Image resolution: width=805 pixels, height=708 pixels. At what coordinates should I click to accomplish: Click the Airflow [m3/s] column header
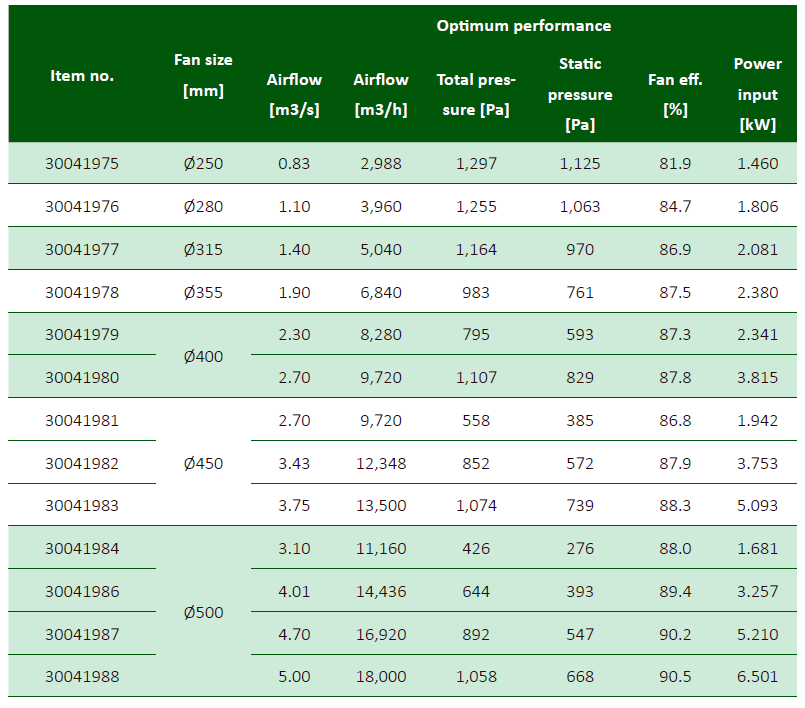tap(294, 95)
